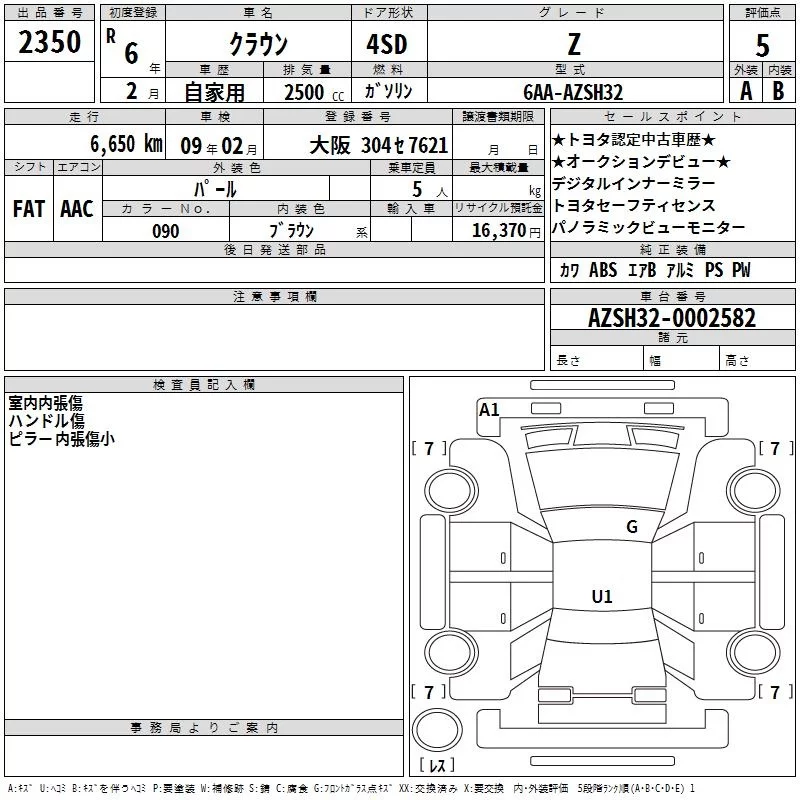Click mileage 6,650 km

[127, 144]
